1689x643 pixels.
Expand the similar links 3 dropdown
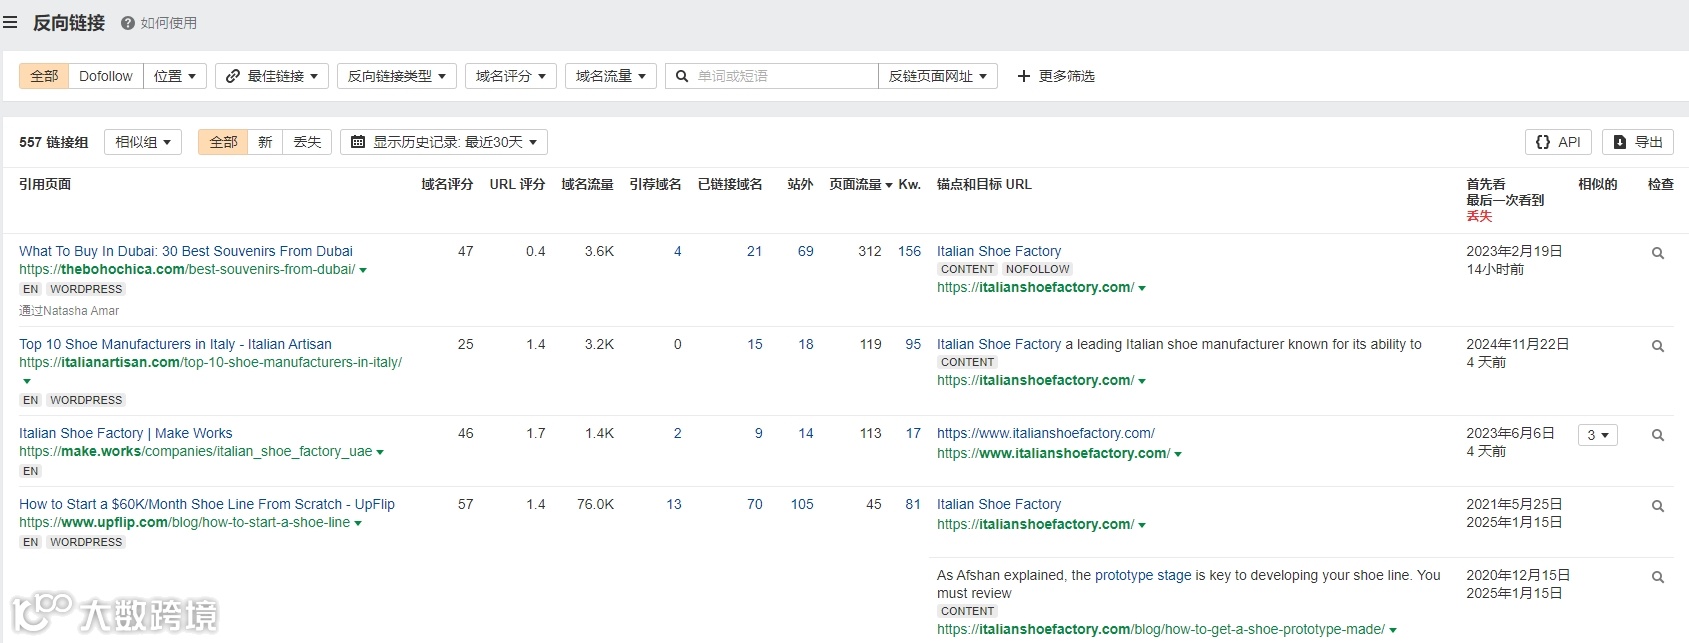[x=1597, y=435]
